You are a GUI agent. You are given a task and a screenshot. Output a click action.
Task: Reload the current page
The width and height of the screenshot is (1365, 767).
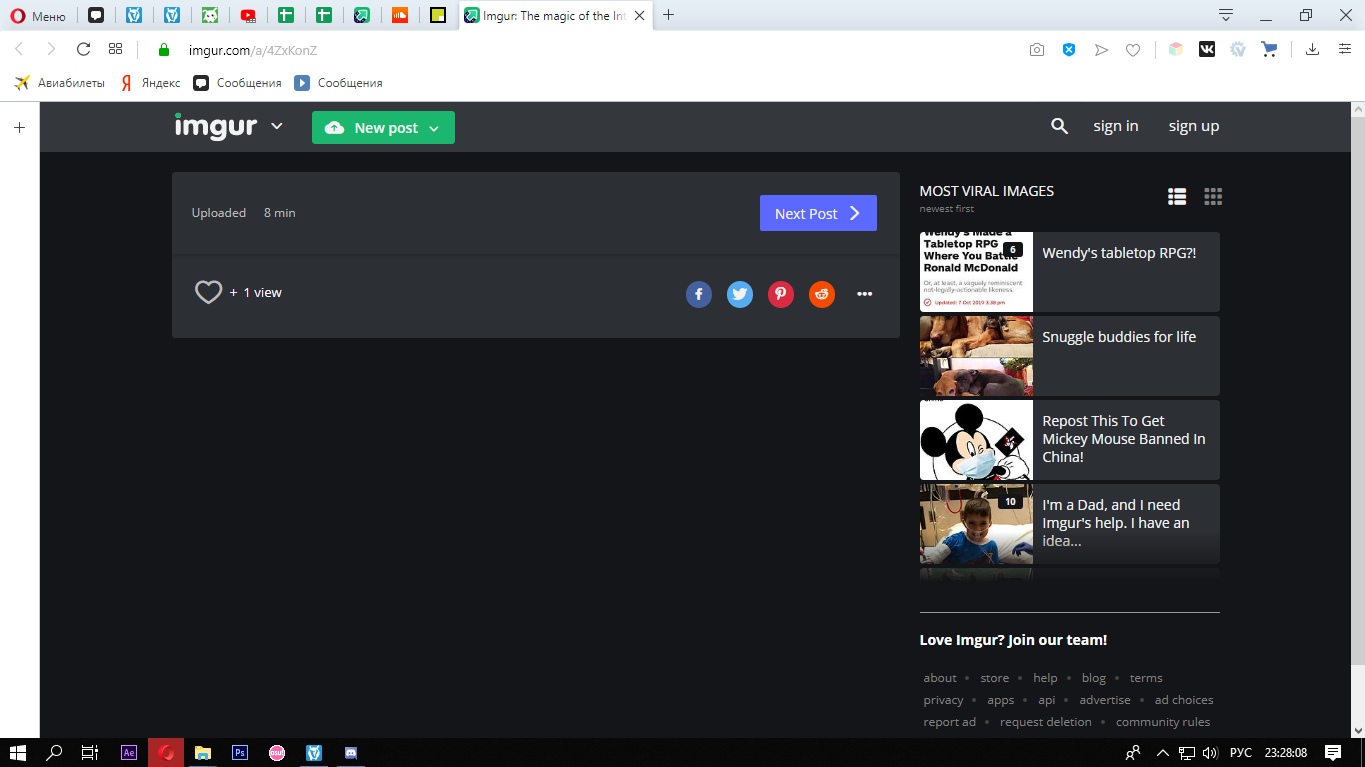[84, 49]
